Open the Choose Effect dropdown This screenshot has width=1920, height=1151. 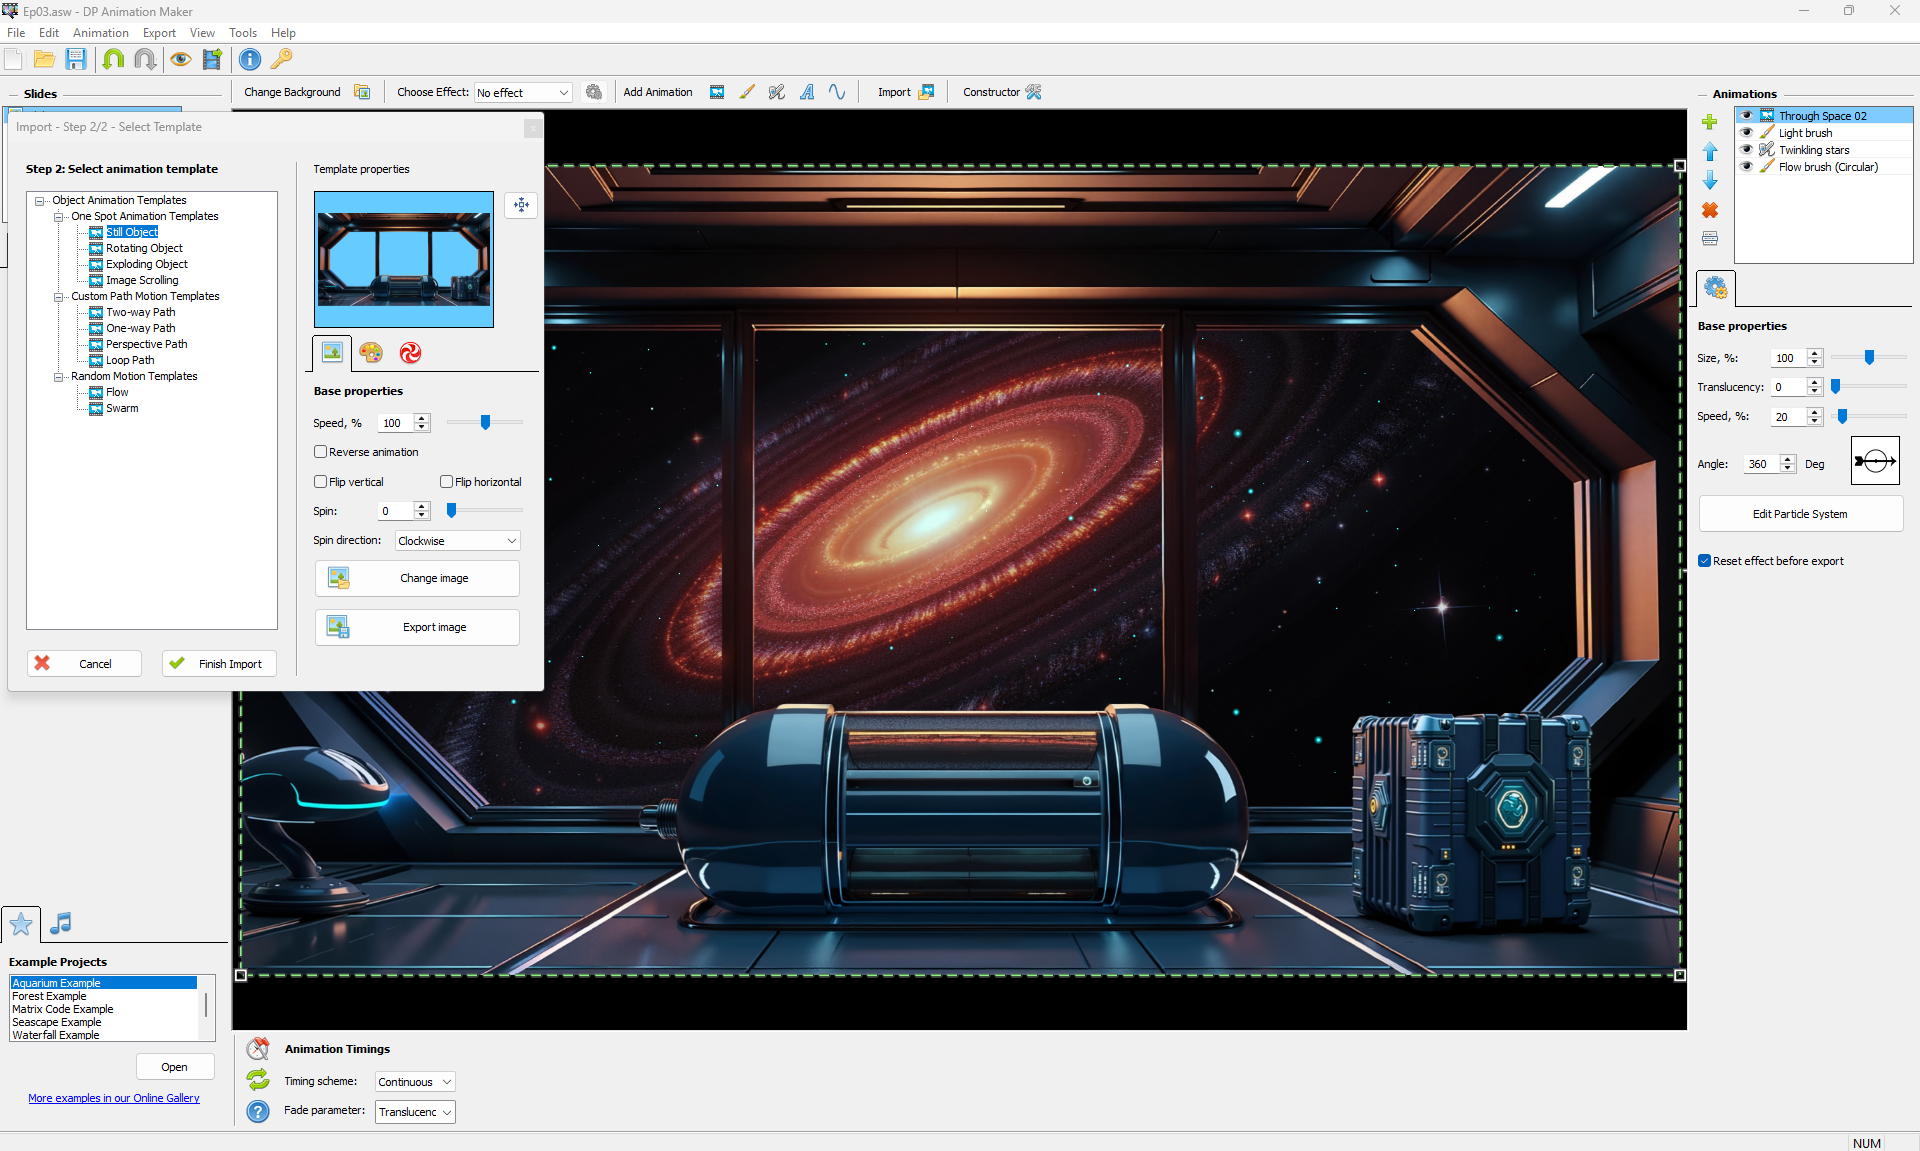click(x=523, y=93)
